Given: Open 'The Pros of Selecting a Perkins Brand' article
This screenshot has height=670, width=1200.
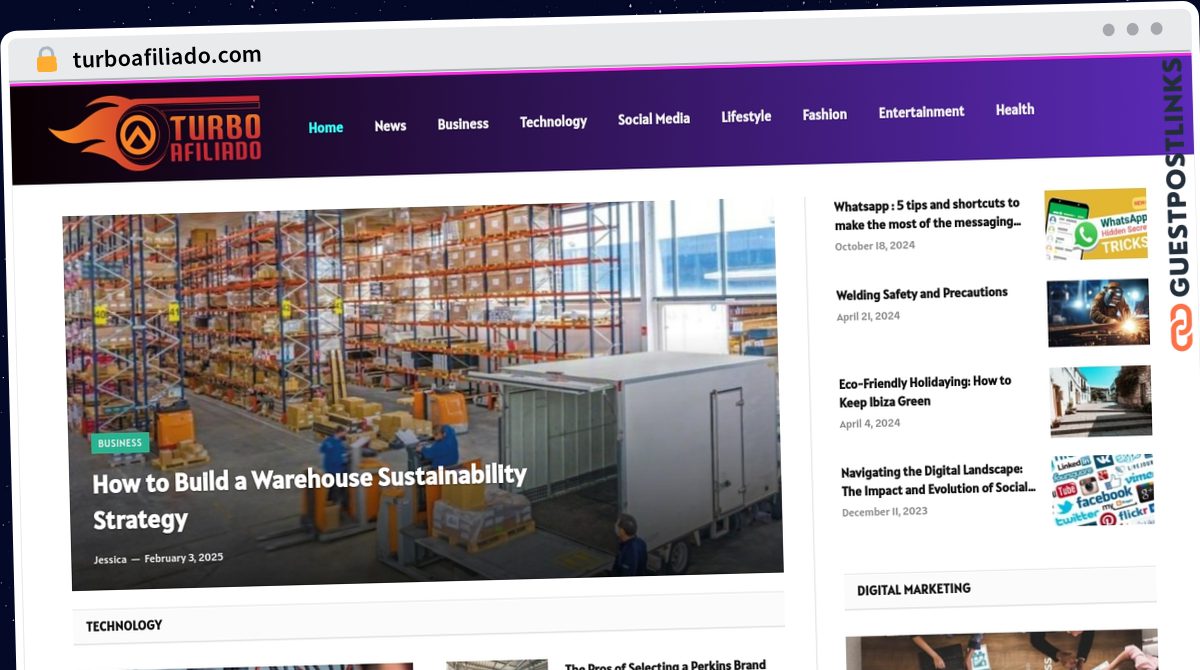Looking at the screenshot, I should tap(665, 664).
